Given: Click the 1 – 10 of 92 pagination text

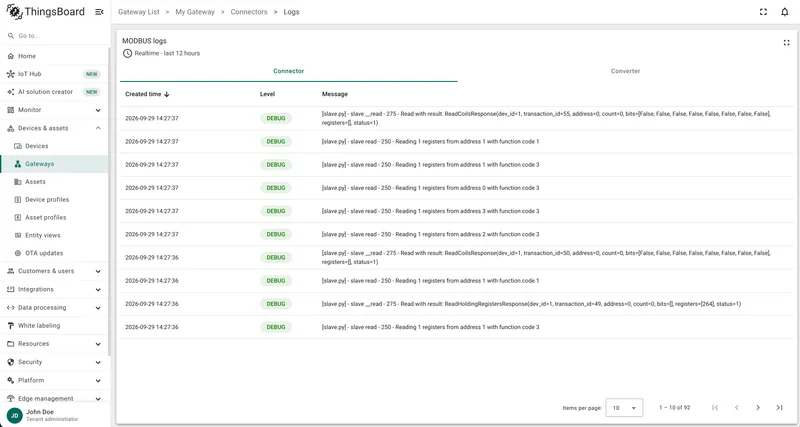Looking at the screenshot, I should point(674,408).
